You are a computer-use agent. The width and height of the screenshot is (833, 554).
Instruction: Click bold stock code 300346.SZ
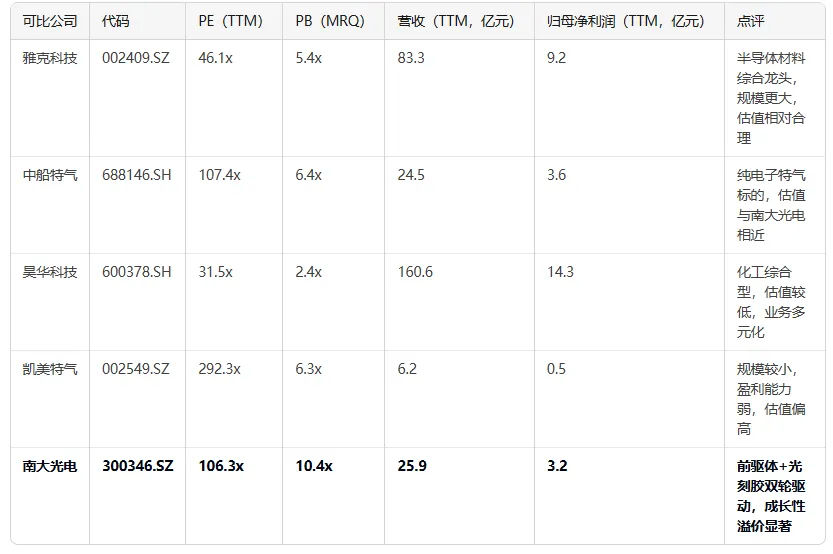(x=138, y=466)
